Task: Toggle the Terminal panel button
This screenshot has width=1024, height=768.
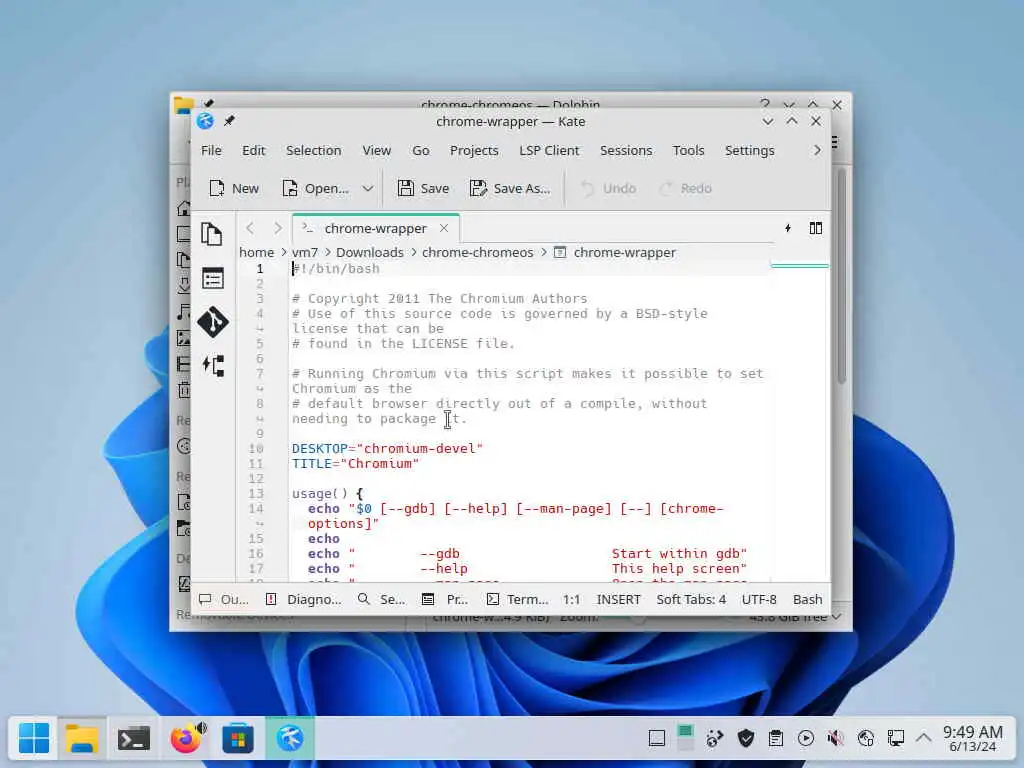Action: [x=517, y=600]
